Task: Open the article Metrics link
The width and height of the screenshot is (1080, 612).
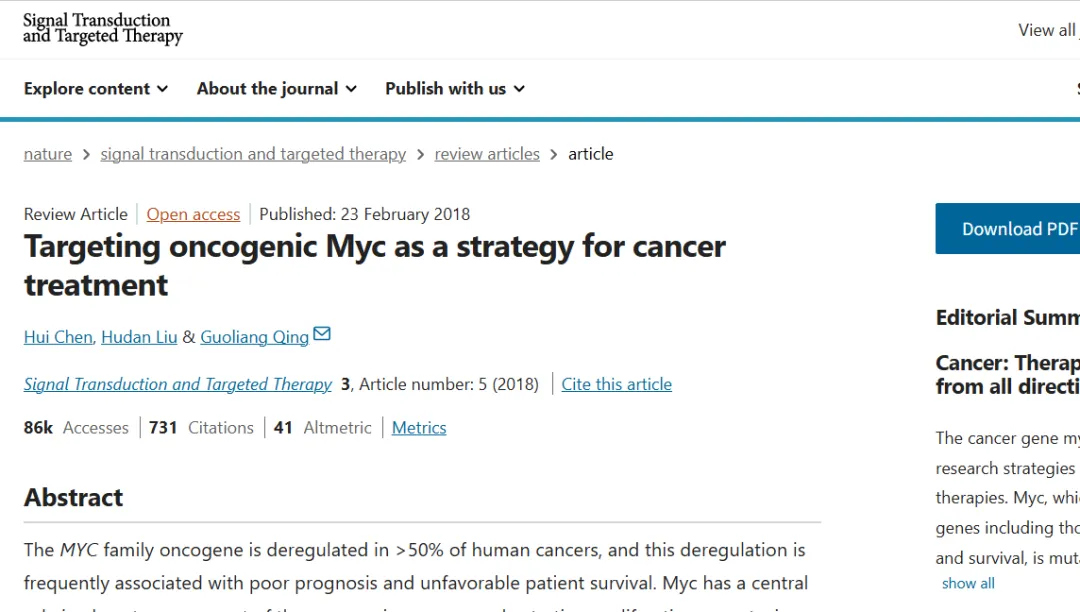Action: tap(419, 428)
